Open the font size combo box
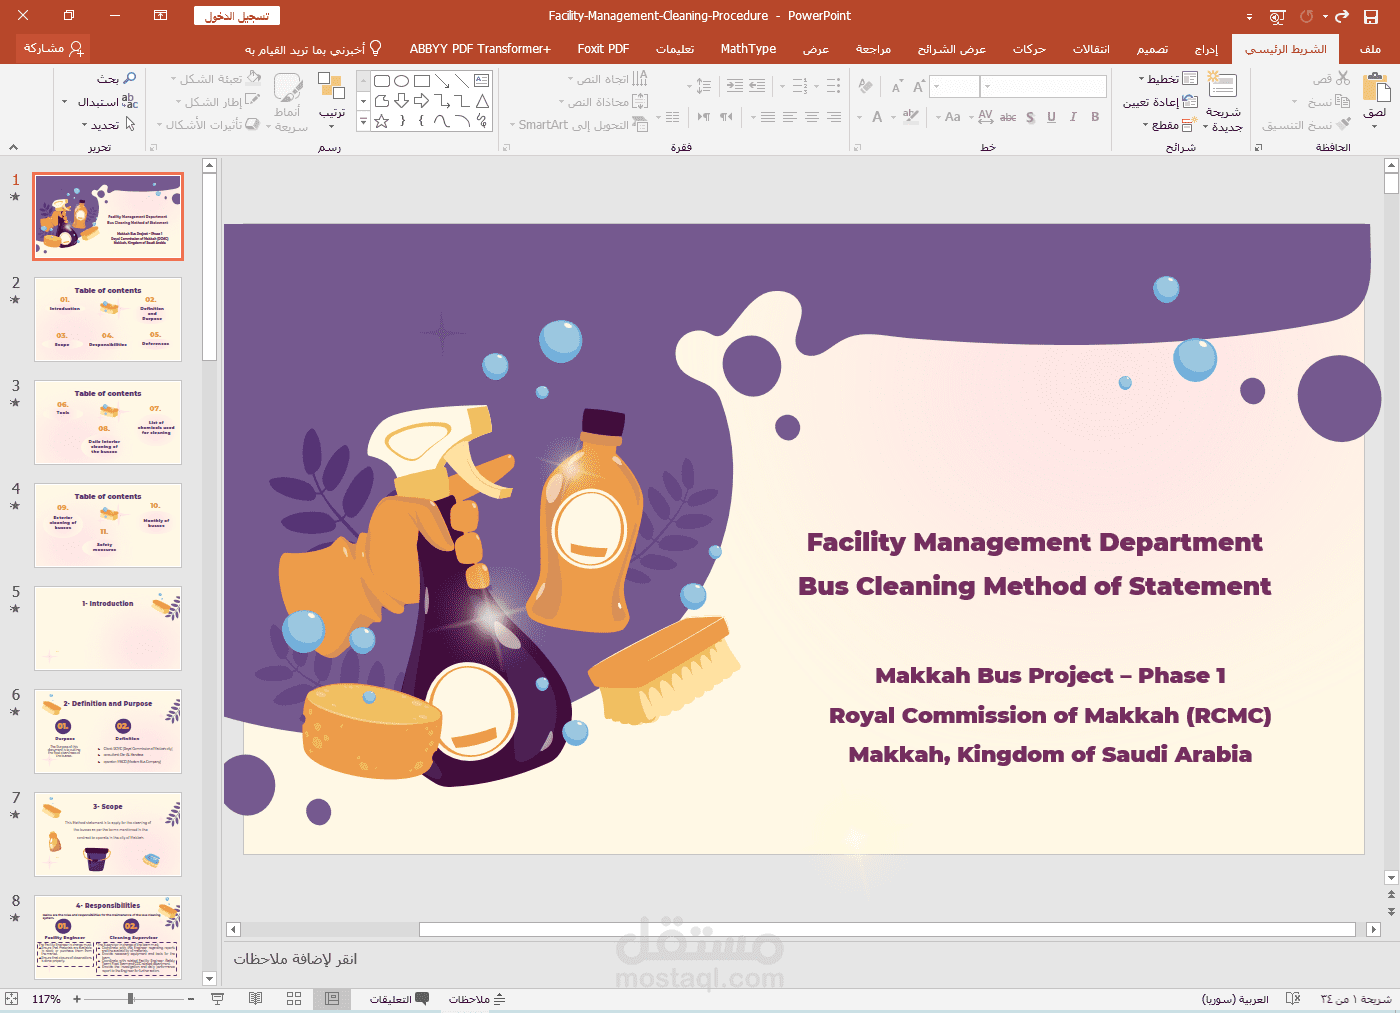 pos(954,87)
